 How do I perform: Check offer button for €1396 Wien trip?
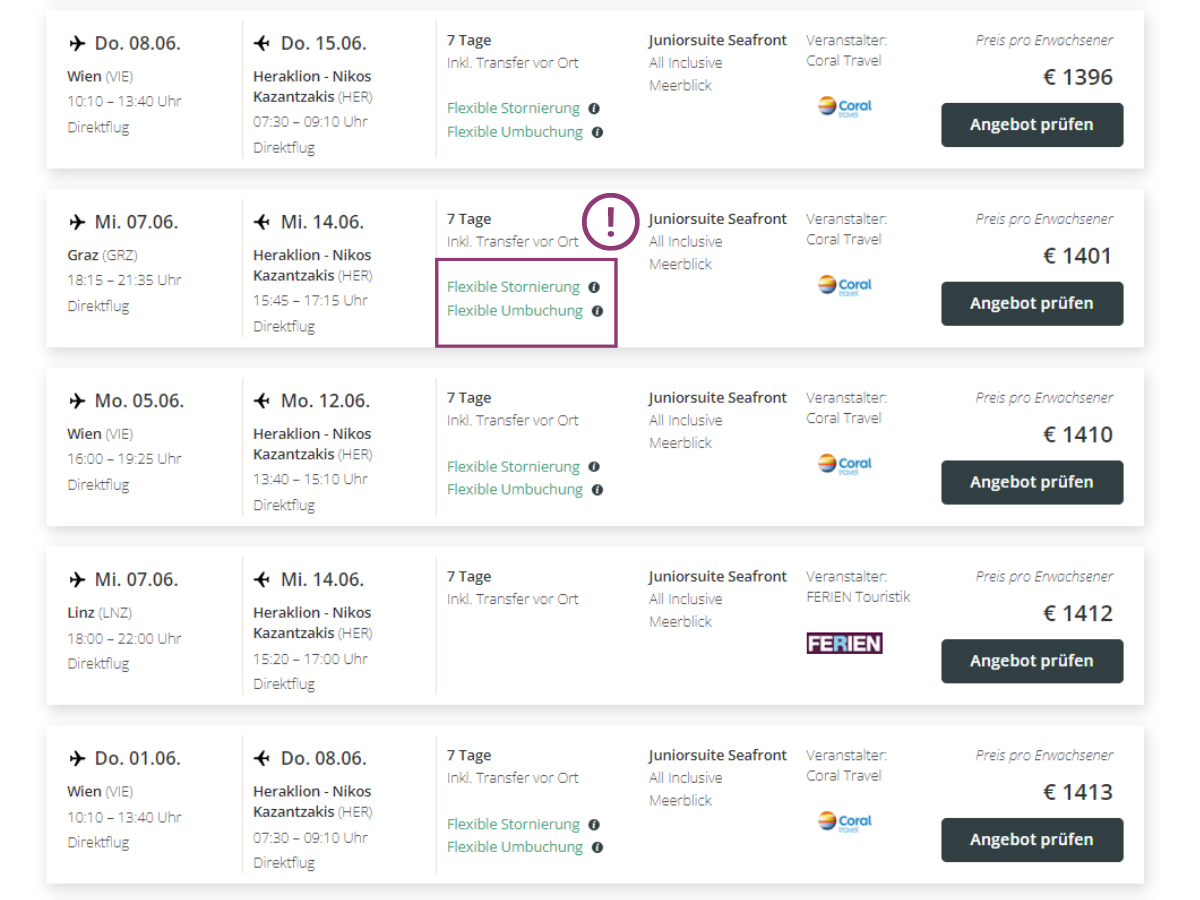(1032, 125)
